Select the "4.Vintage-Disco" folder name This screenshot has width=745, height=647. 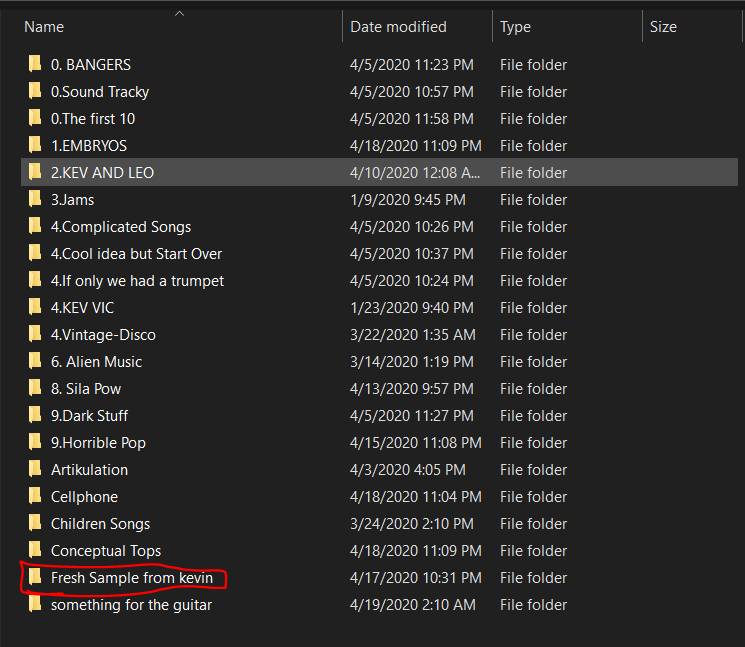(104, 335)
